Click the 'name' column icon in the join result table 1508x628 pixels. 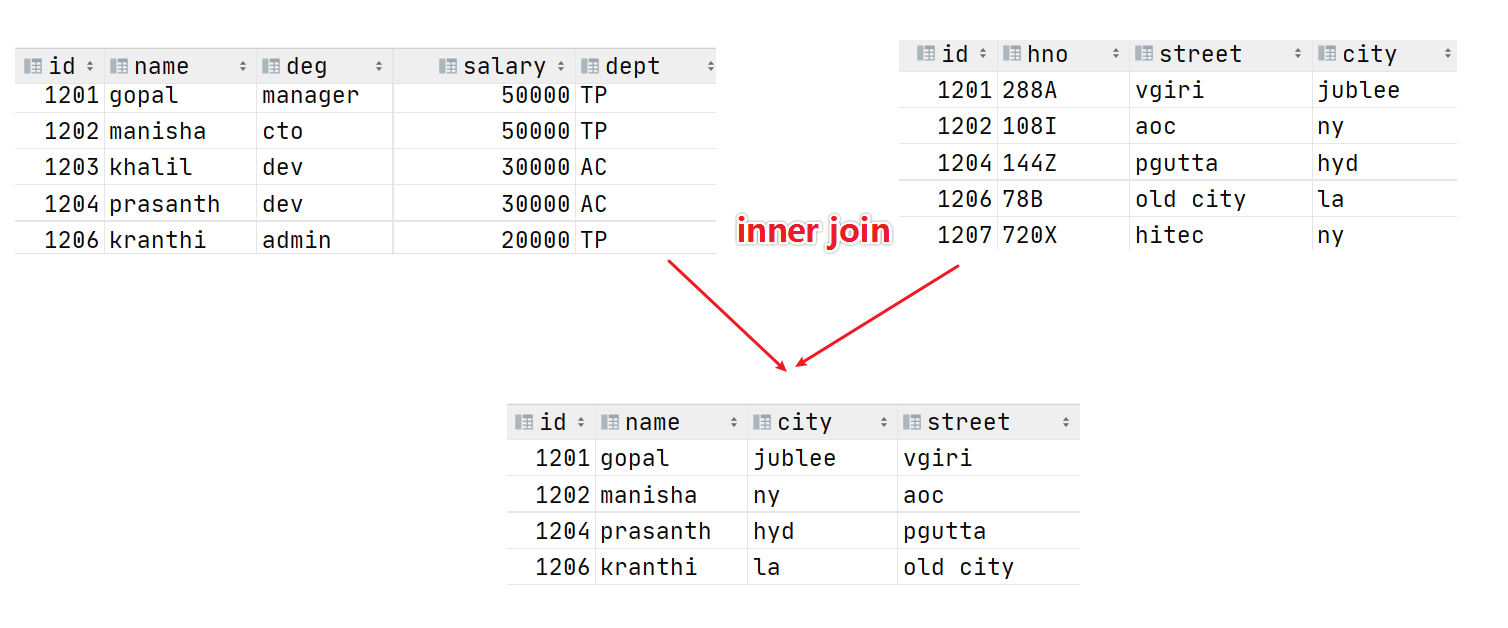tap(610, 422)
